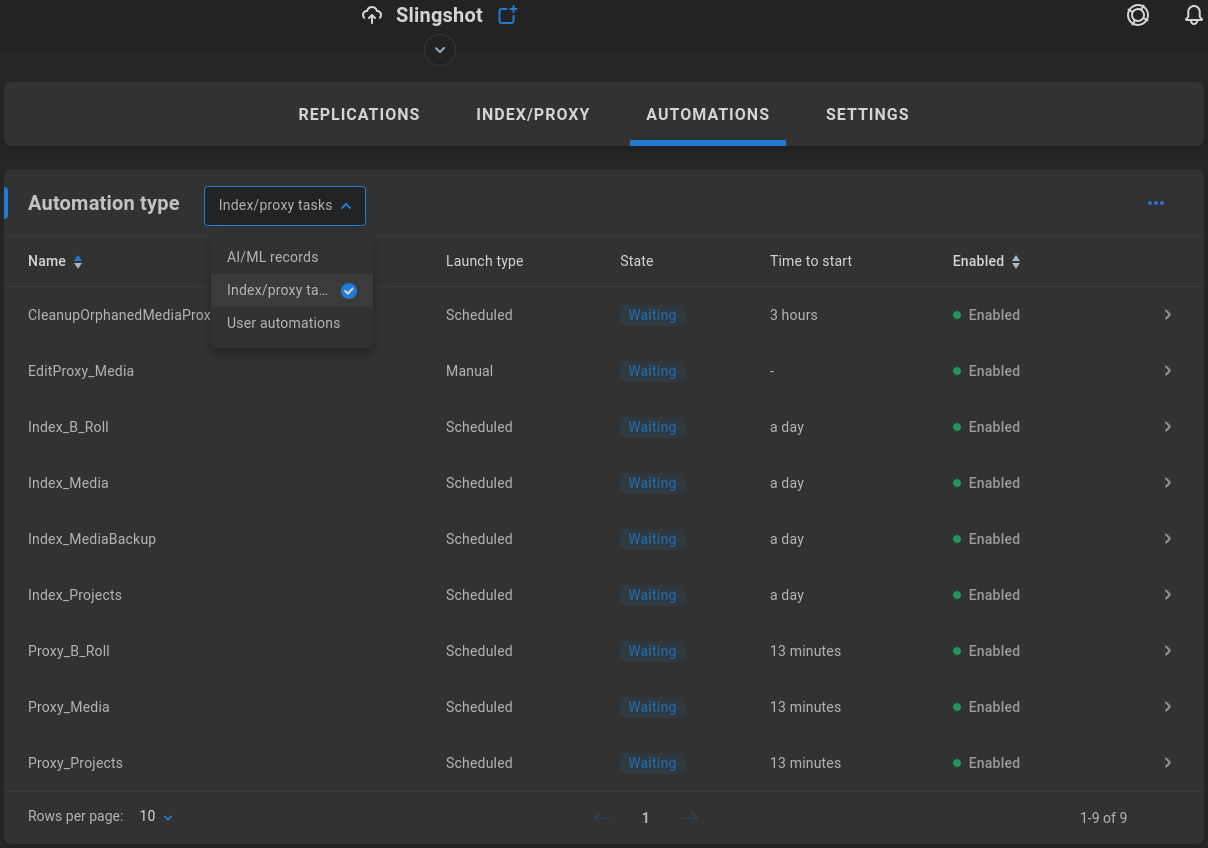Open the Rows per page dropdown

tap(156, 817)
